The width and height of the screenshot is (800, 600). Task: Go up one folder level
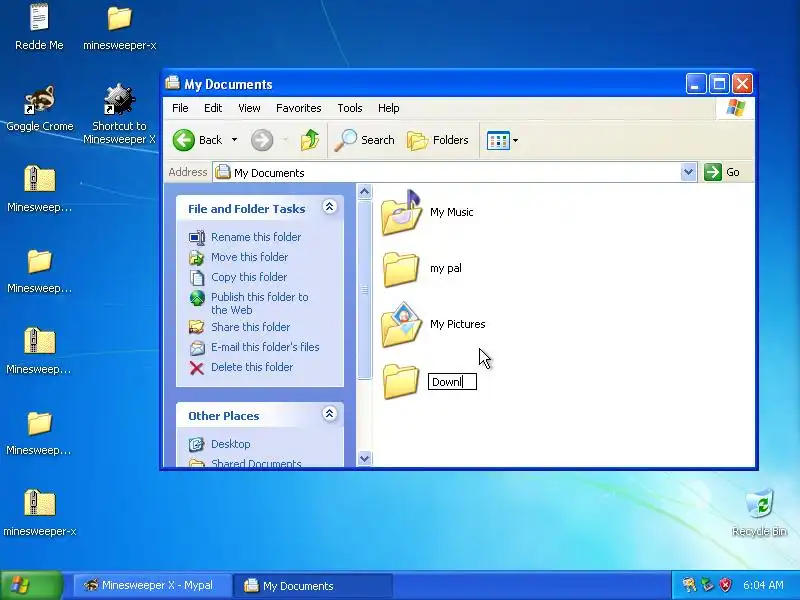tap(310, 140)
